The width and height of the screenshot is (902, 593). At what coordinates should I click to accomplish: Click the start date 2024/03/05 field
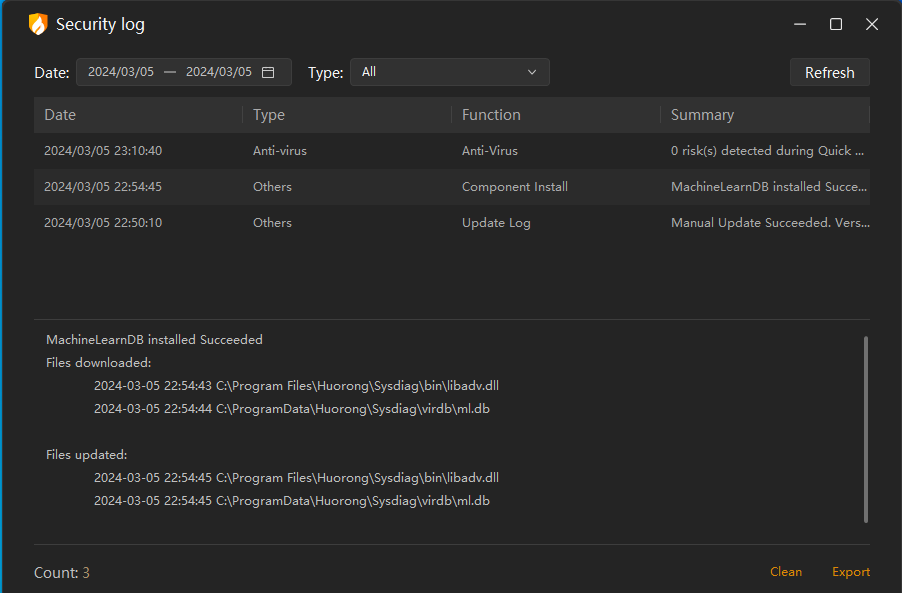click(121, 72)
